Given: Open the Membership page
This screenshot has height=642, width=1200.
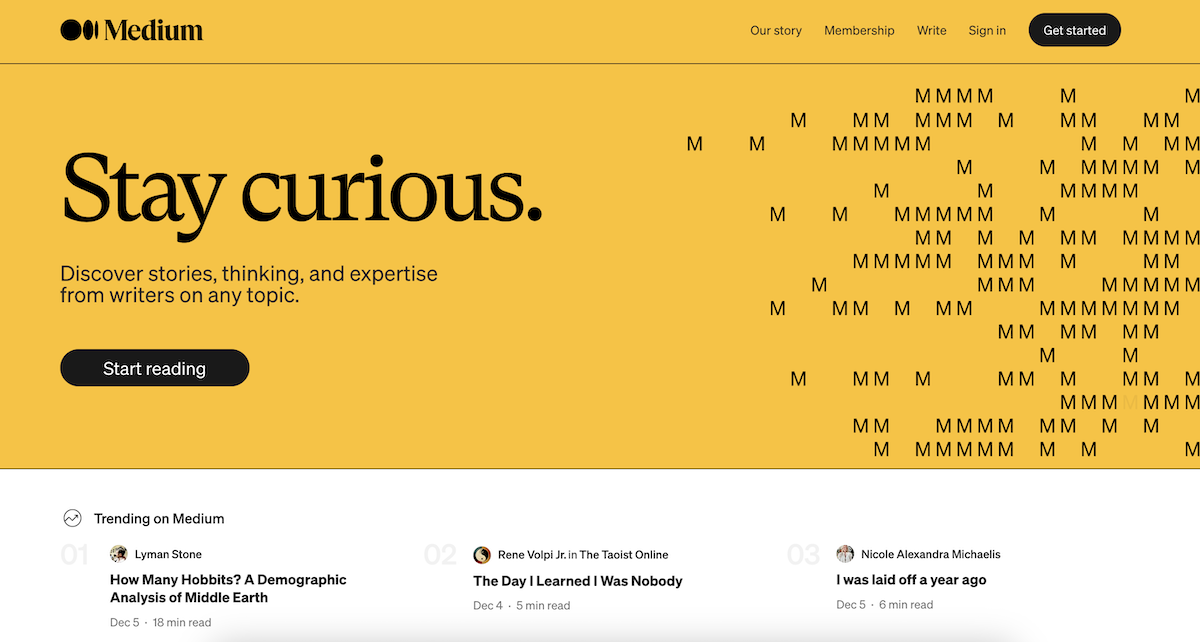Looking at the screenshot, I should pos(859,31).
